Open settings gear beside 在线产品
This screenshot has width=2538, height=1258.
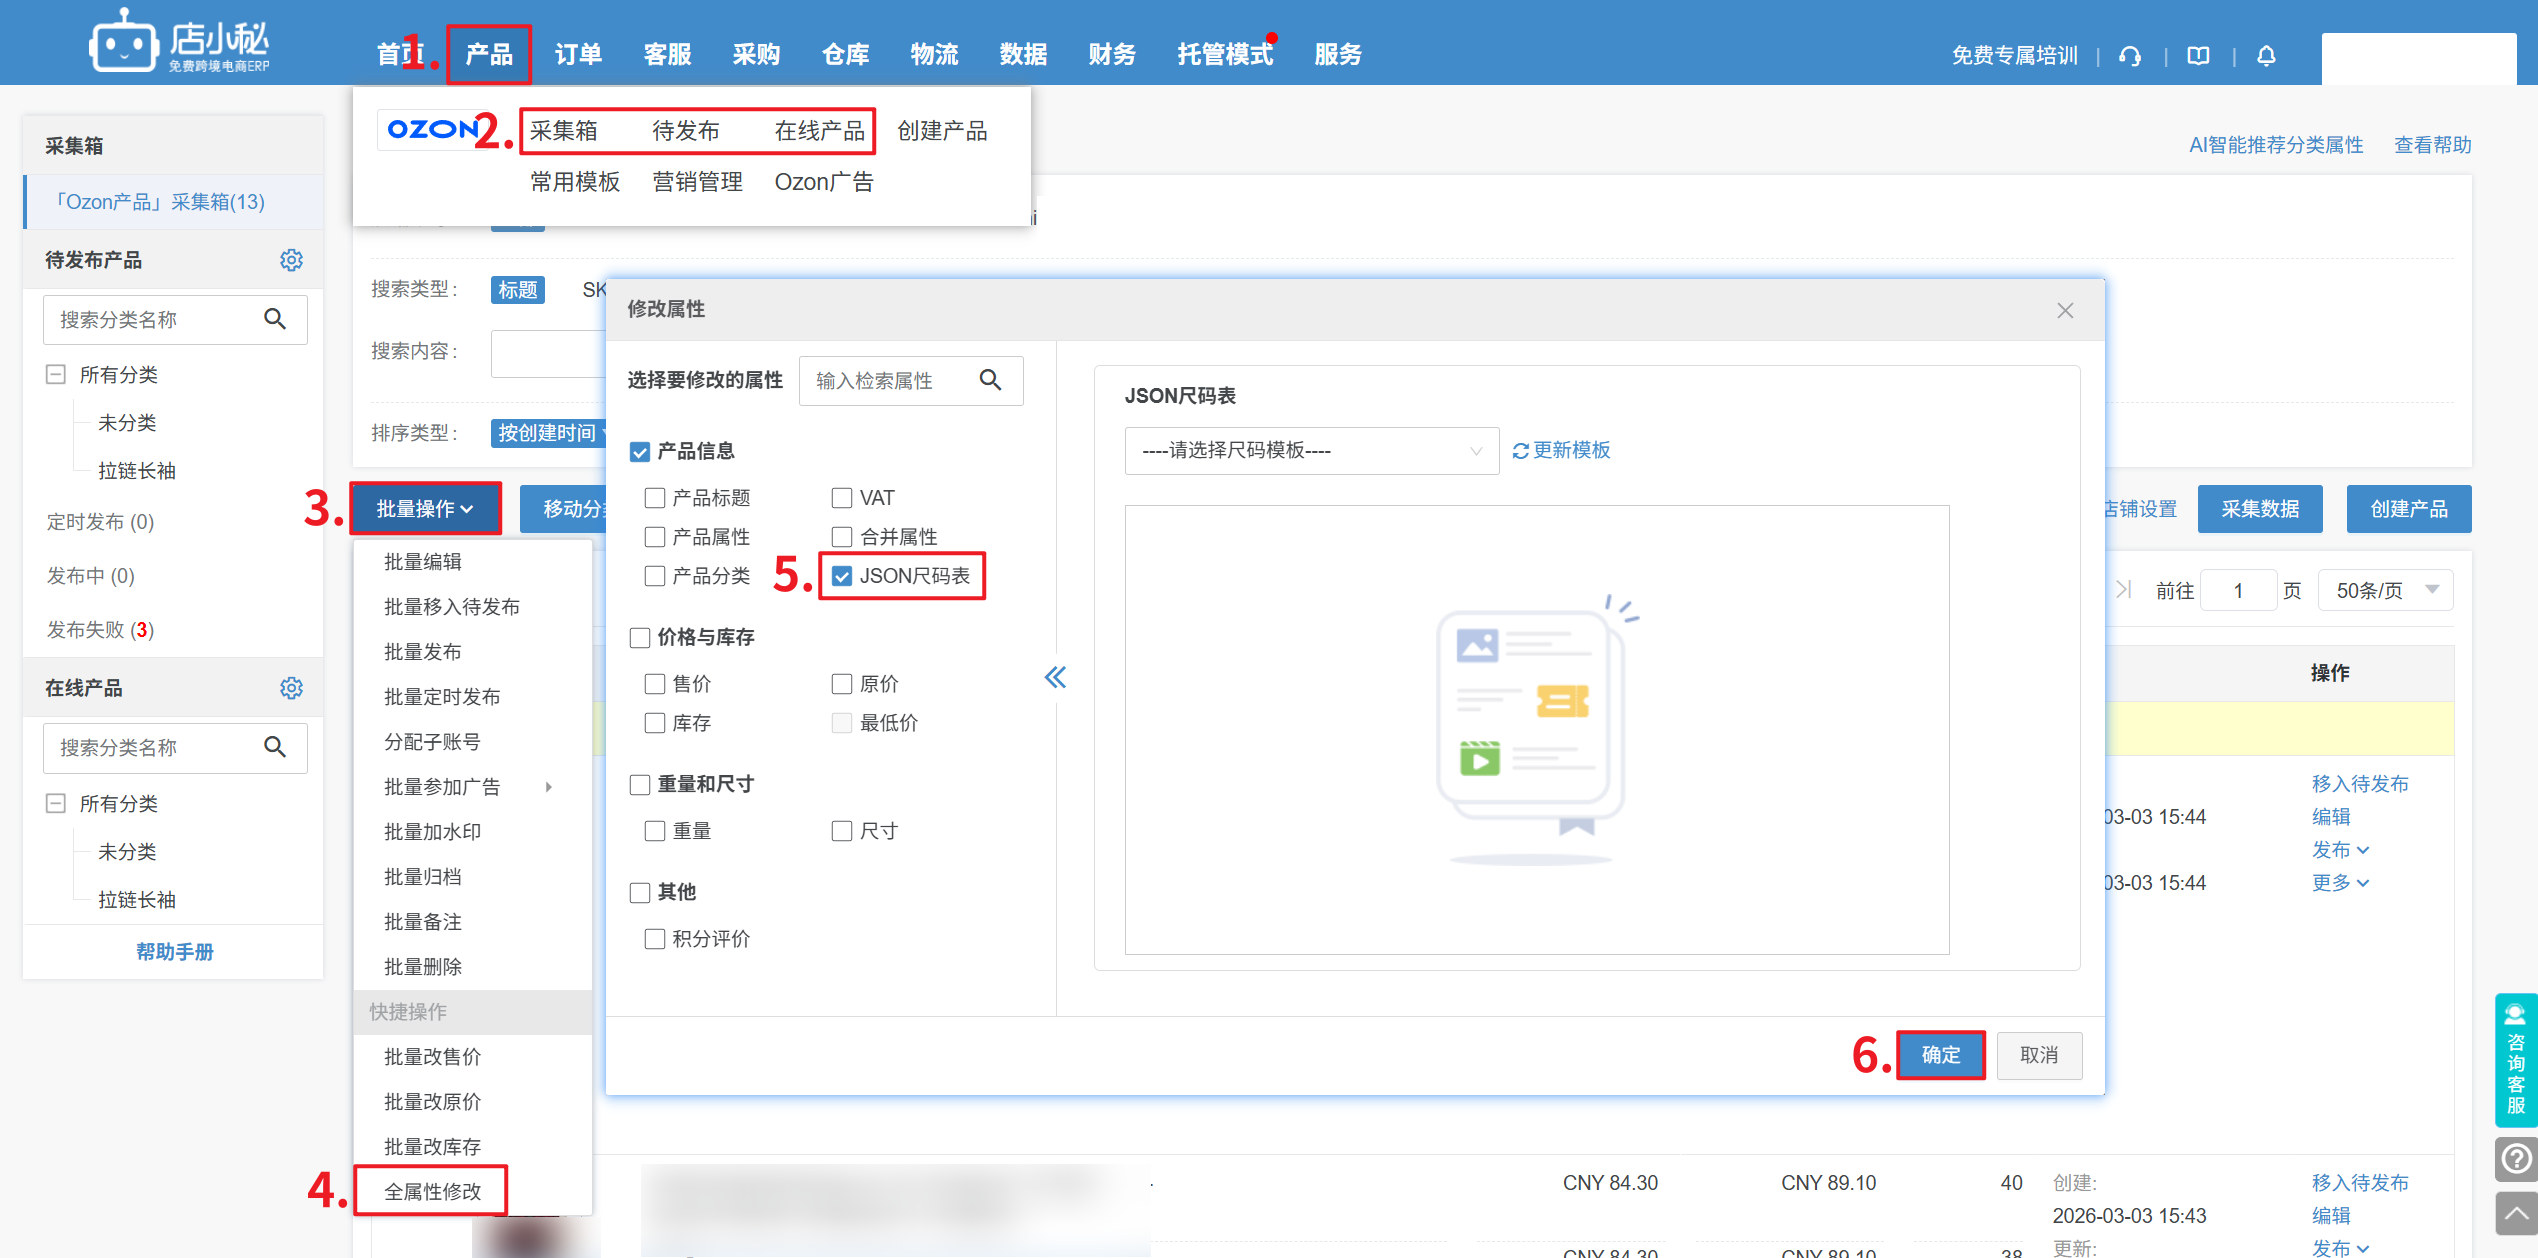point(291,688)
